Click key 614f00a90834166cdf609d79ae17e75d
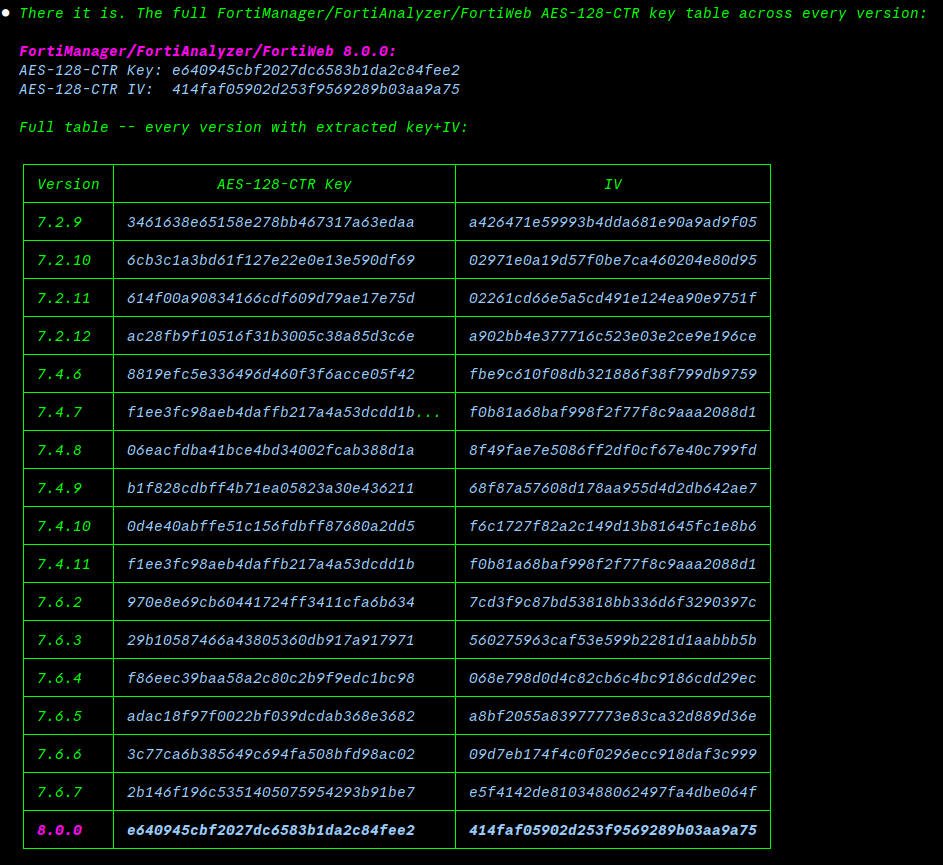The image size is (943, 865). click(271, 298)
